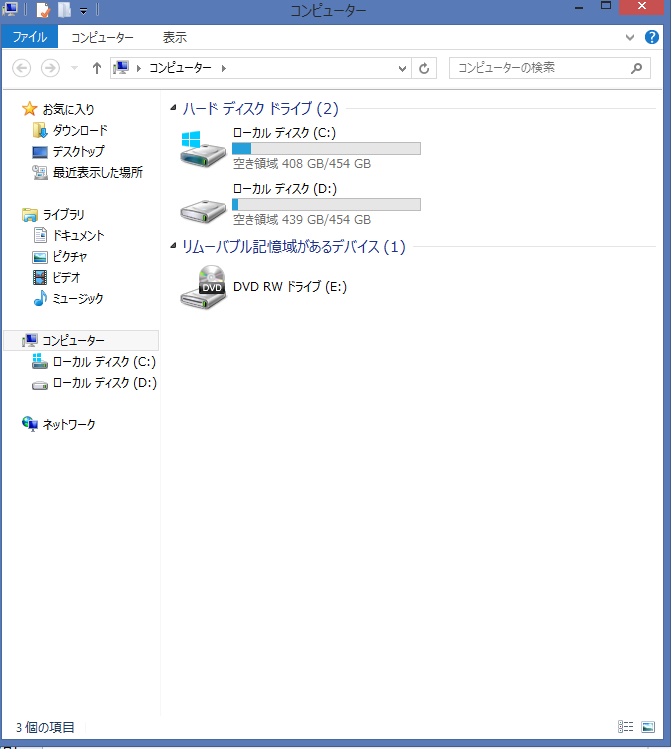This screenshot has width=671, height=749.
Task: Expand the breadcrumb arrow after コンピューター
Action: click(224, 68)
